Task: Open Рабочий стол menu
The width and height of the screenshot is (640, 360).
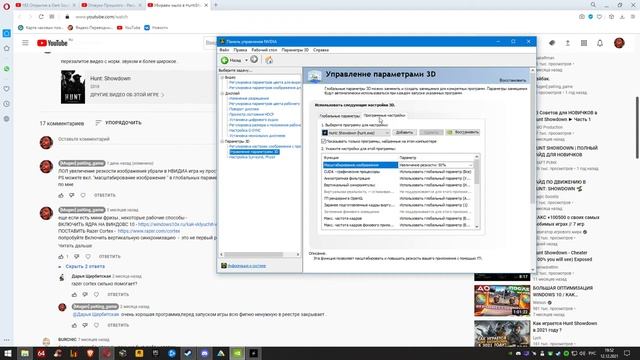Action: [x=264, y=50]
